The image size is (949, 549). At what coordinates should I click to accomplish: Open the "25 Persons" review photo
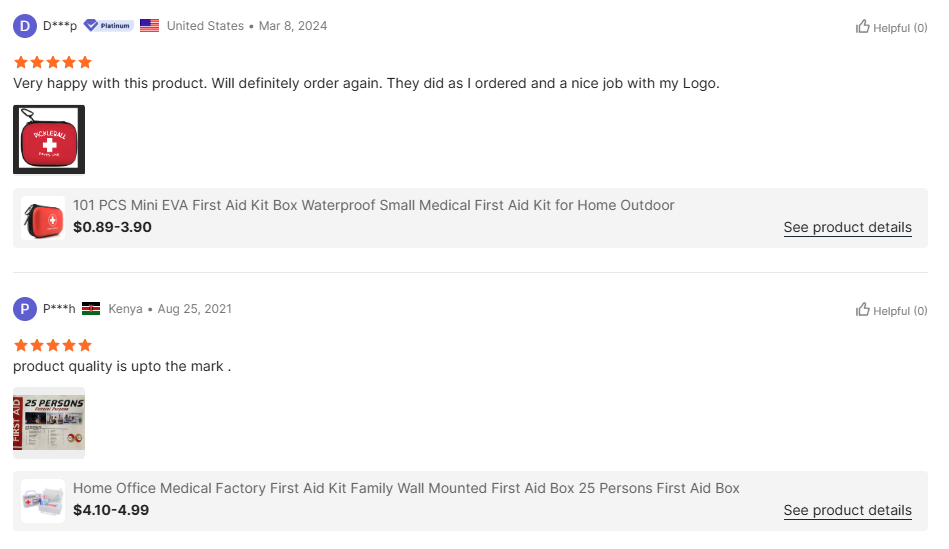tap(49, 422)
